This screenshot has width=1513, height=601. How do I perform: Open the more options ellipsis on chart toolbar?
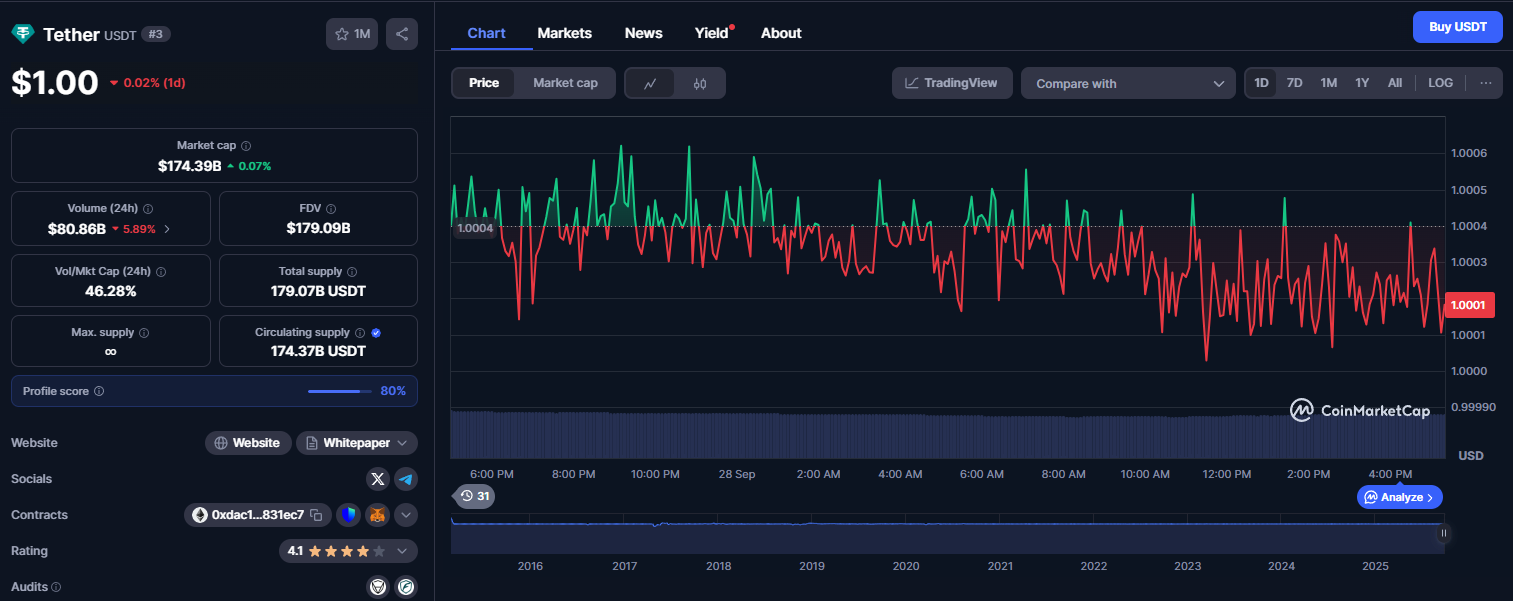[1486, 83]
